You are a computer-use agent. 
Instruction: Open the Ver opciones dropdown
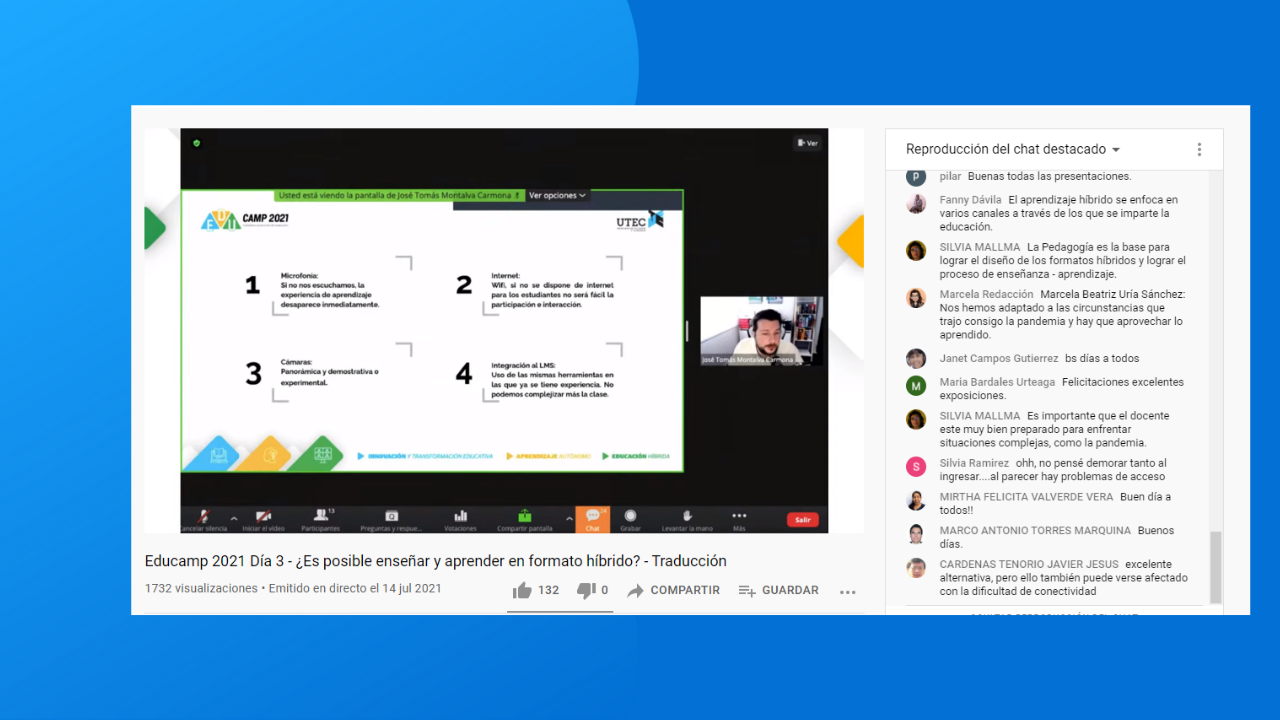tap(557, 196)
